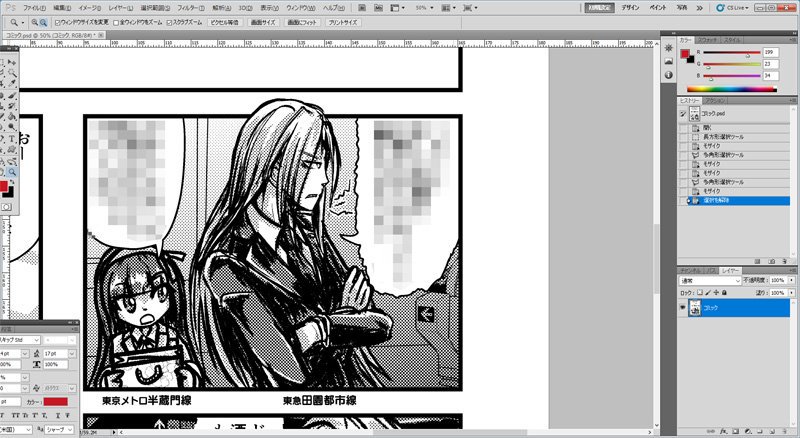The height and width of the screenshot is (438, 800).
Task: Add layer mask in Layers panel
Action: (x=735, y=431)
